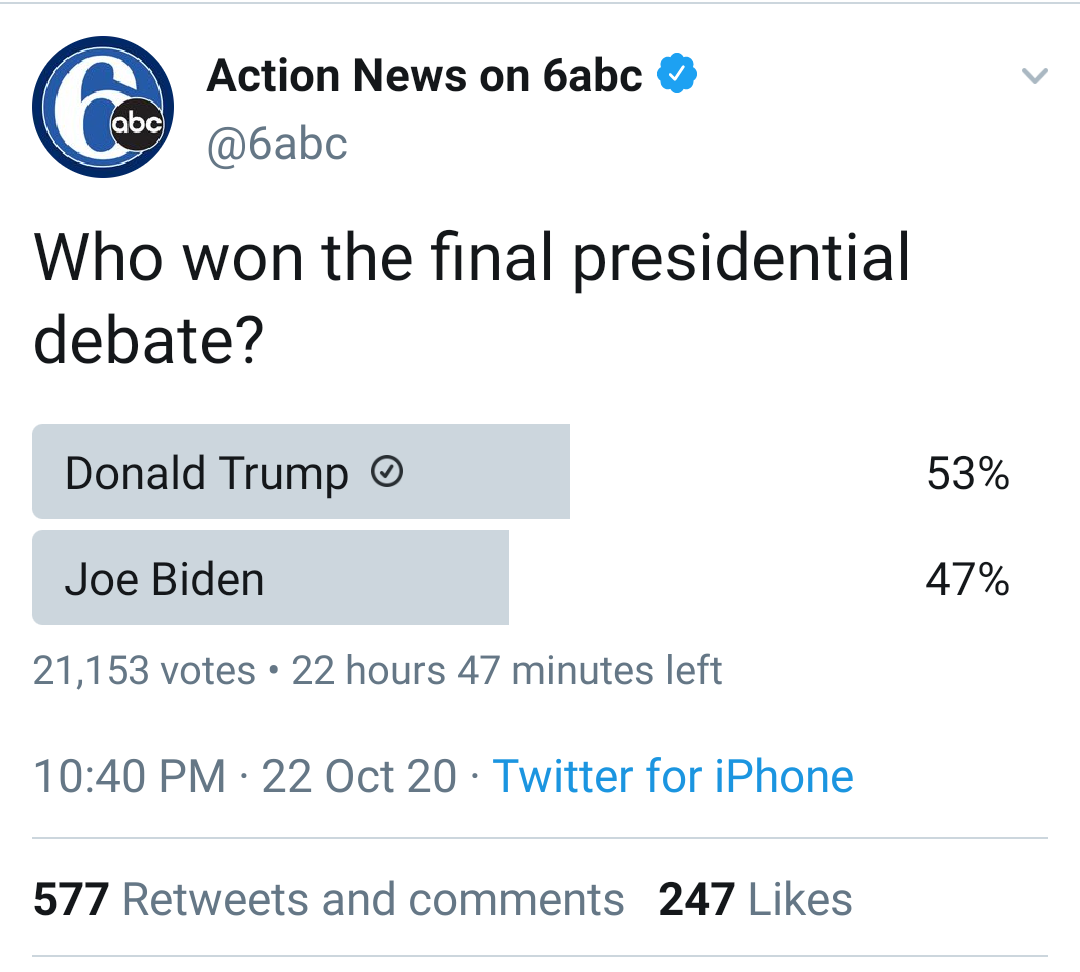Image resolution: width=1080 pixels, height=972 pixels.
Task: Click the 10:40 PM timestamp
Action: (x=130, y=777)
